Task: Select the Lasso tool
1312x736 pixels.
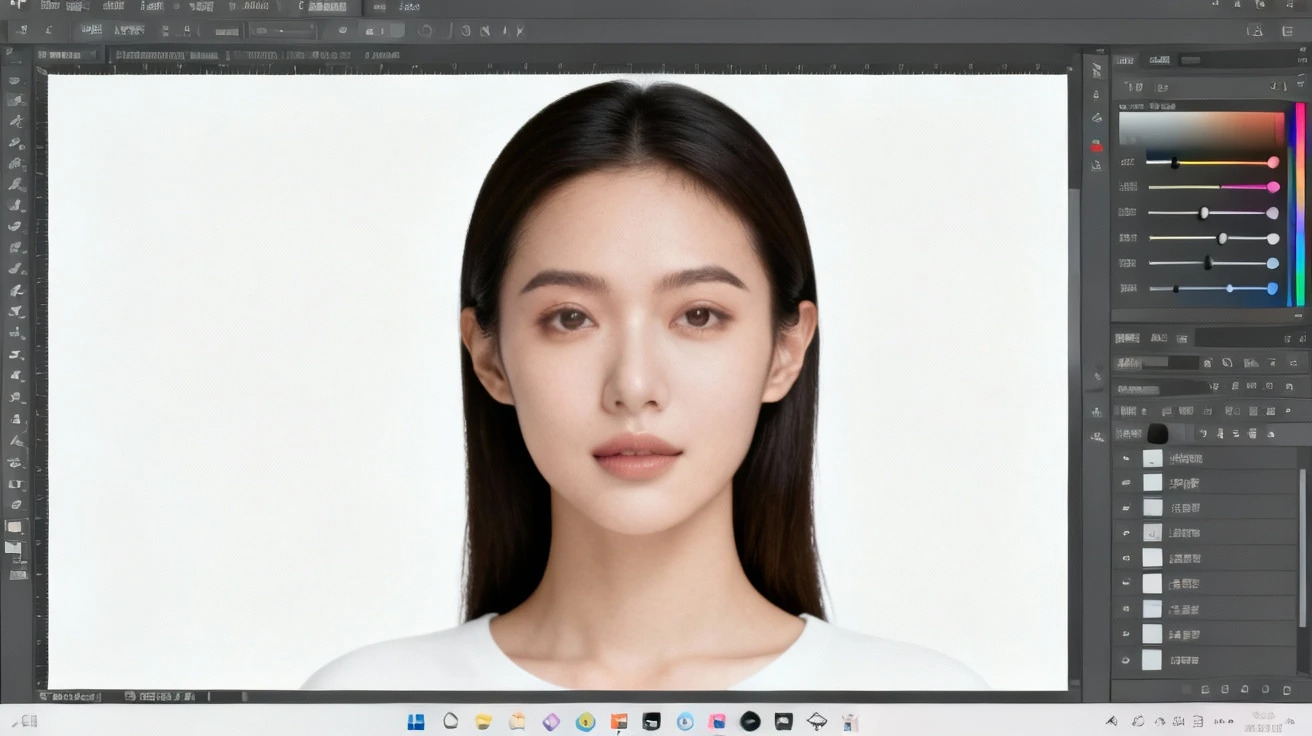Action: click(x=16, y=120)
